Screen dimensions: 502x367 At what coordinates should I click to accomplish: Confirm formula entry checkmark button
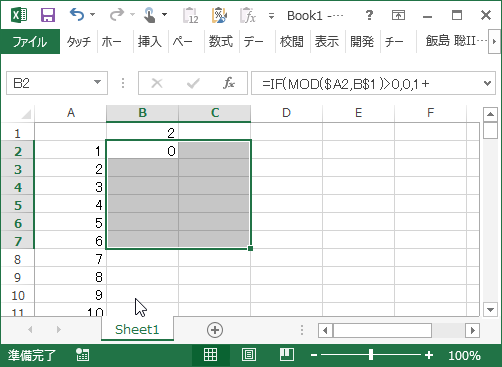(x=193, y=83)
